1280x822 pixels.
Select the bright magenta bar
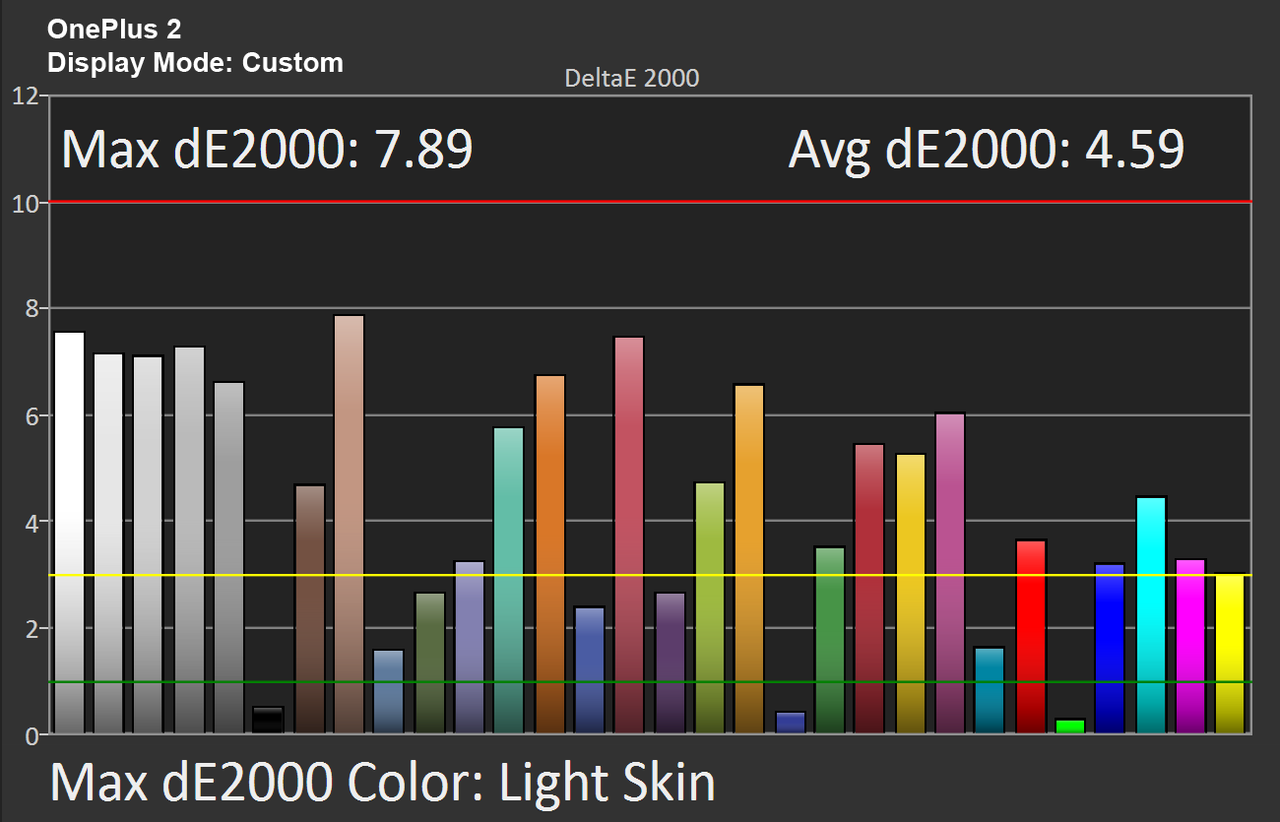coord(1191,647)
